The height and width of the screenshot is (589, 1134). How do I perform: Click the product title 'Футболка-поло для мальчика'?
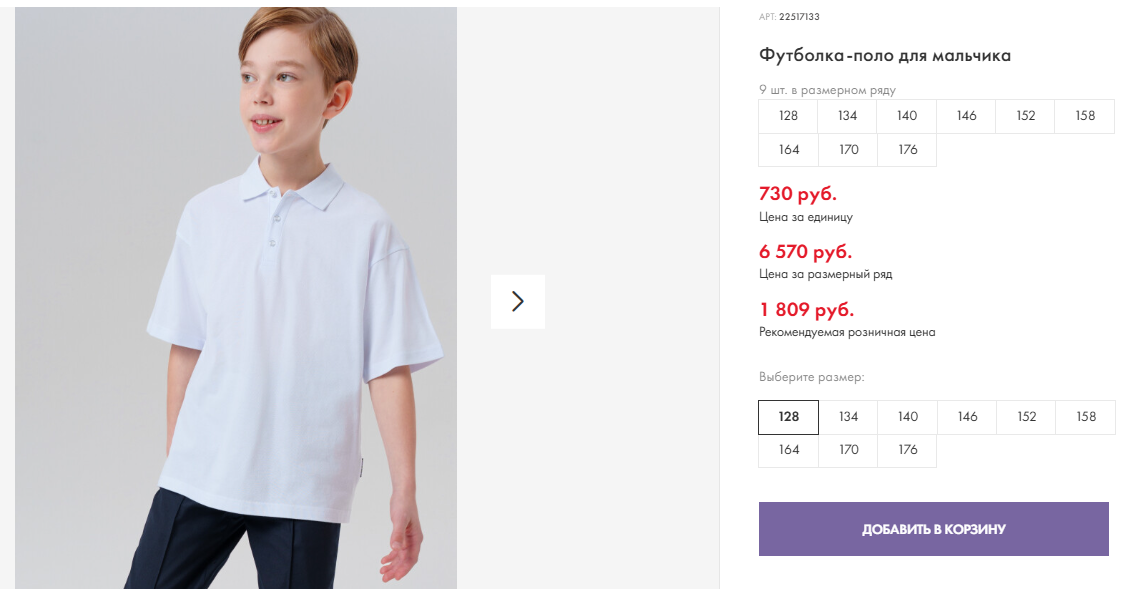click(885, 56)
